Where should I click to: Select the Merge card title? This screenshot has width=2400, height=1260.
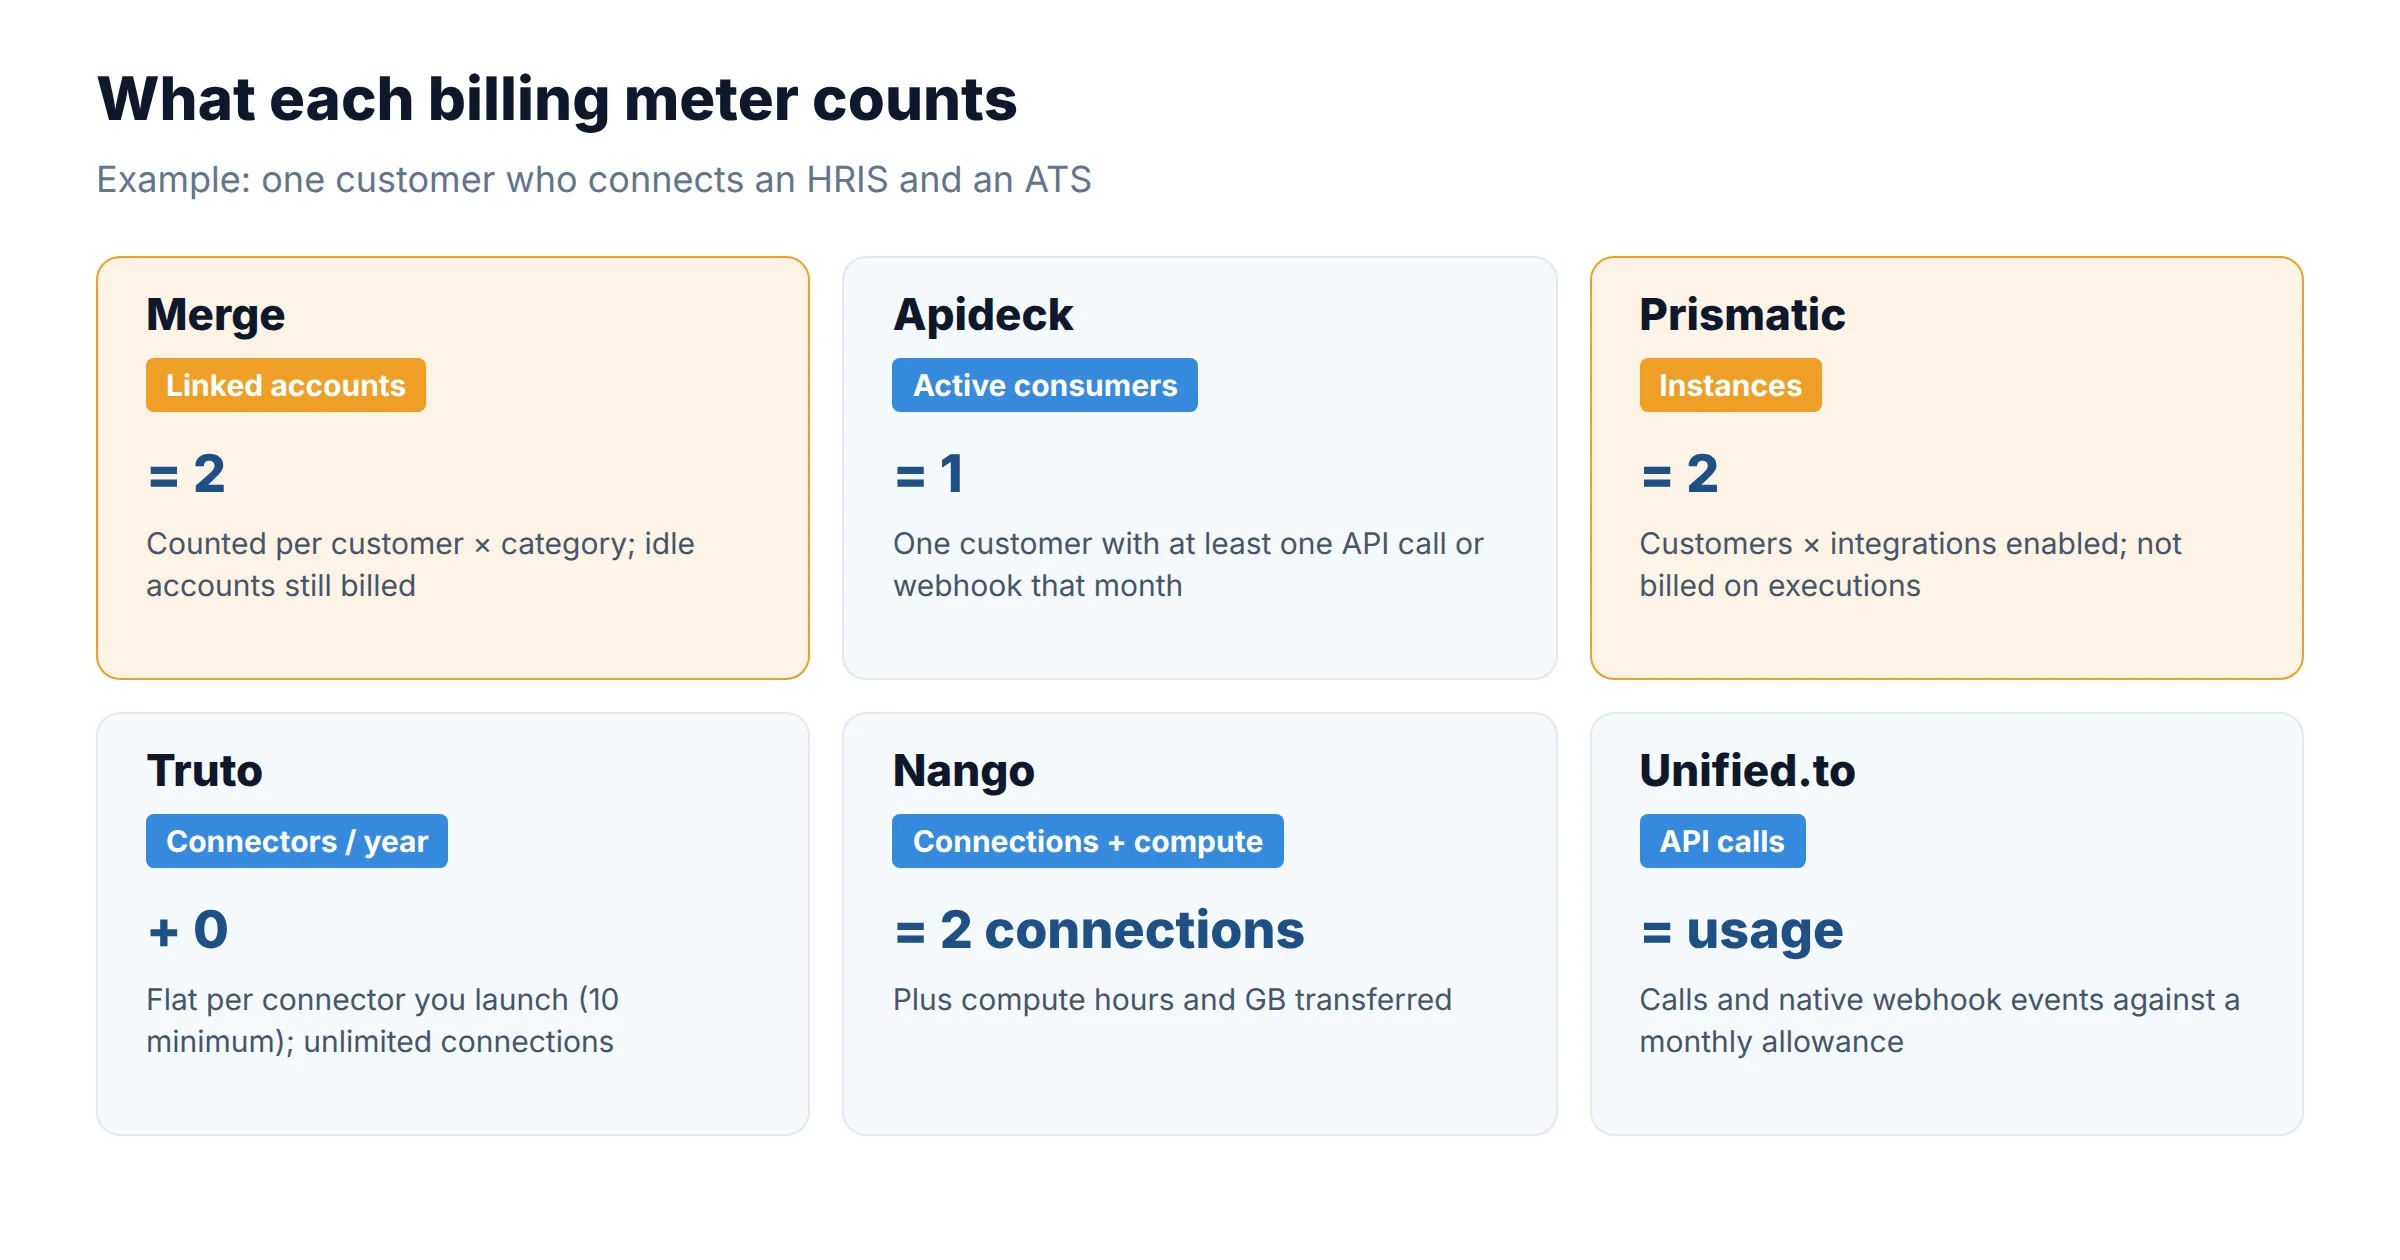tap(216, 315)
